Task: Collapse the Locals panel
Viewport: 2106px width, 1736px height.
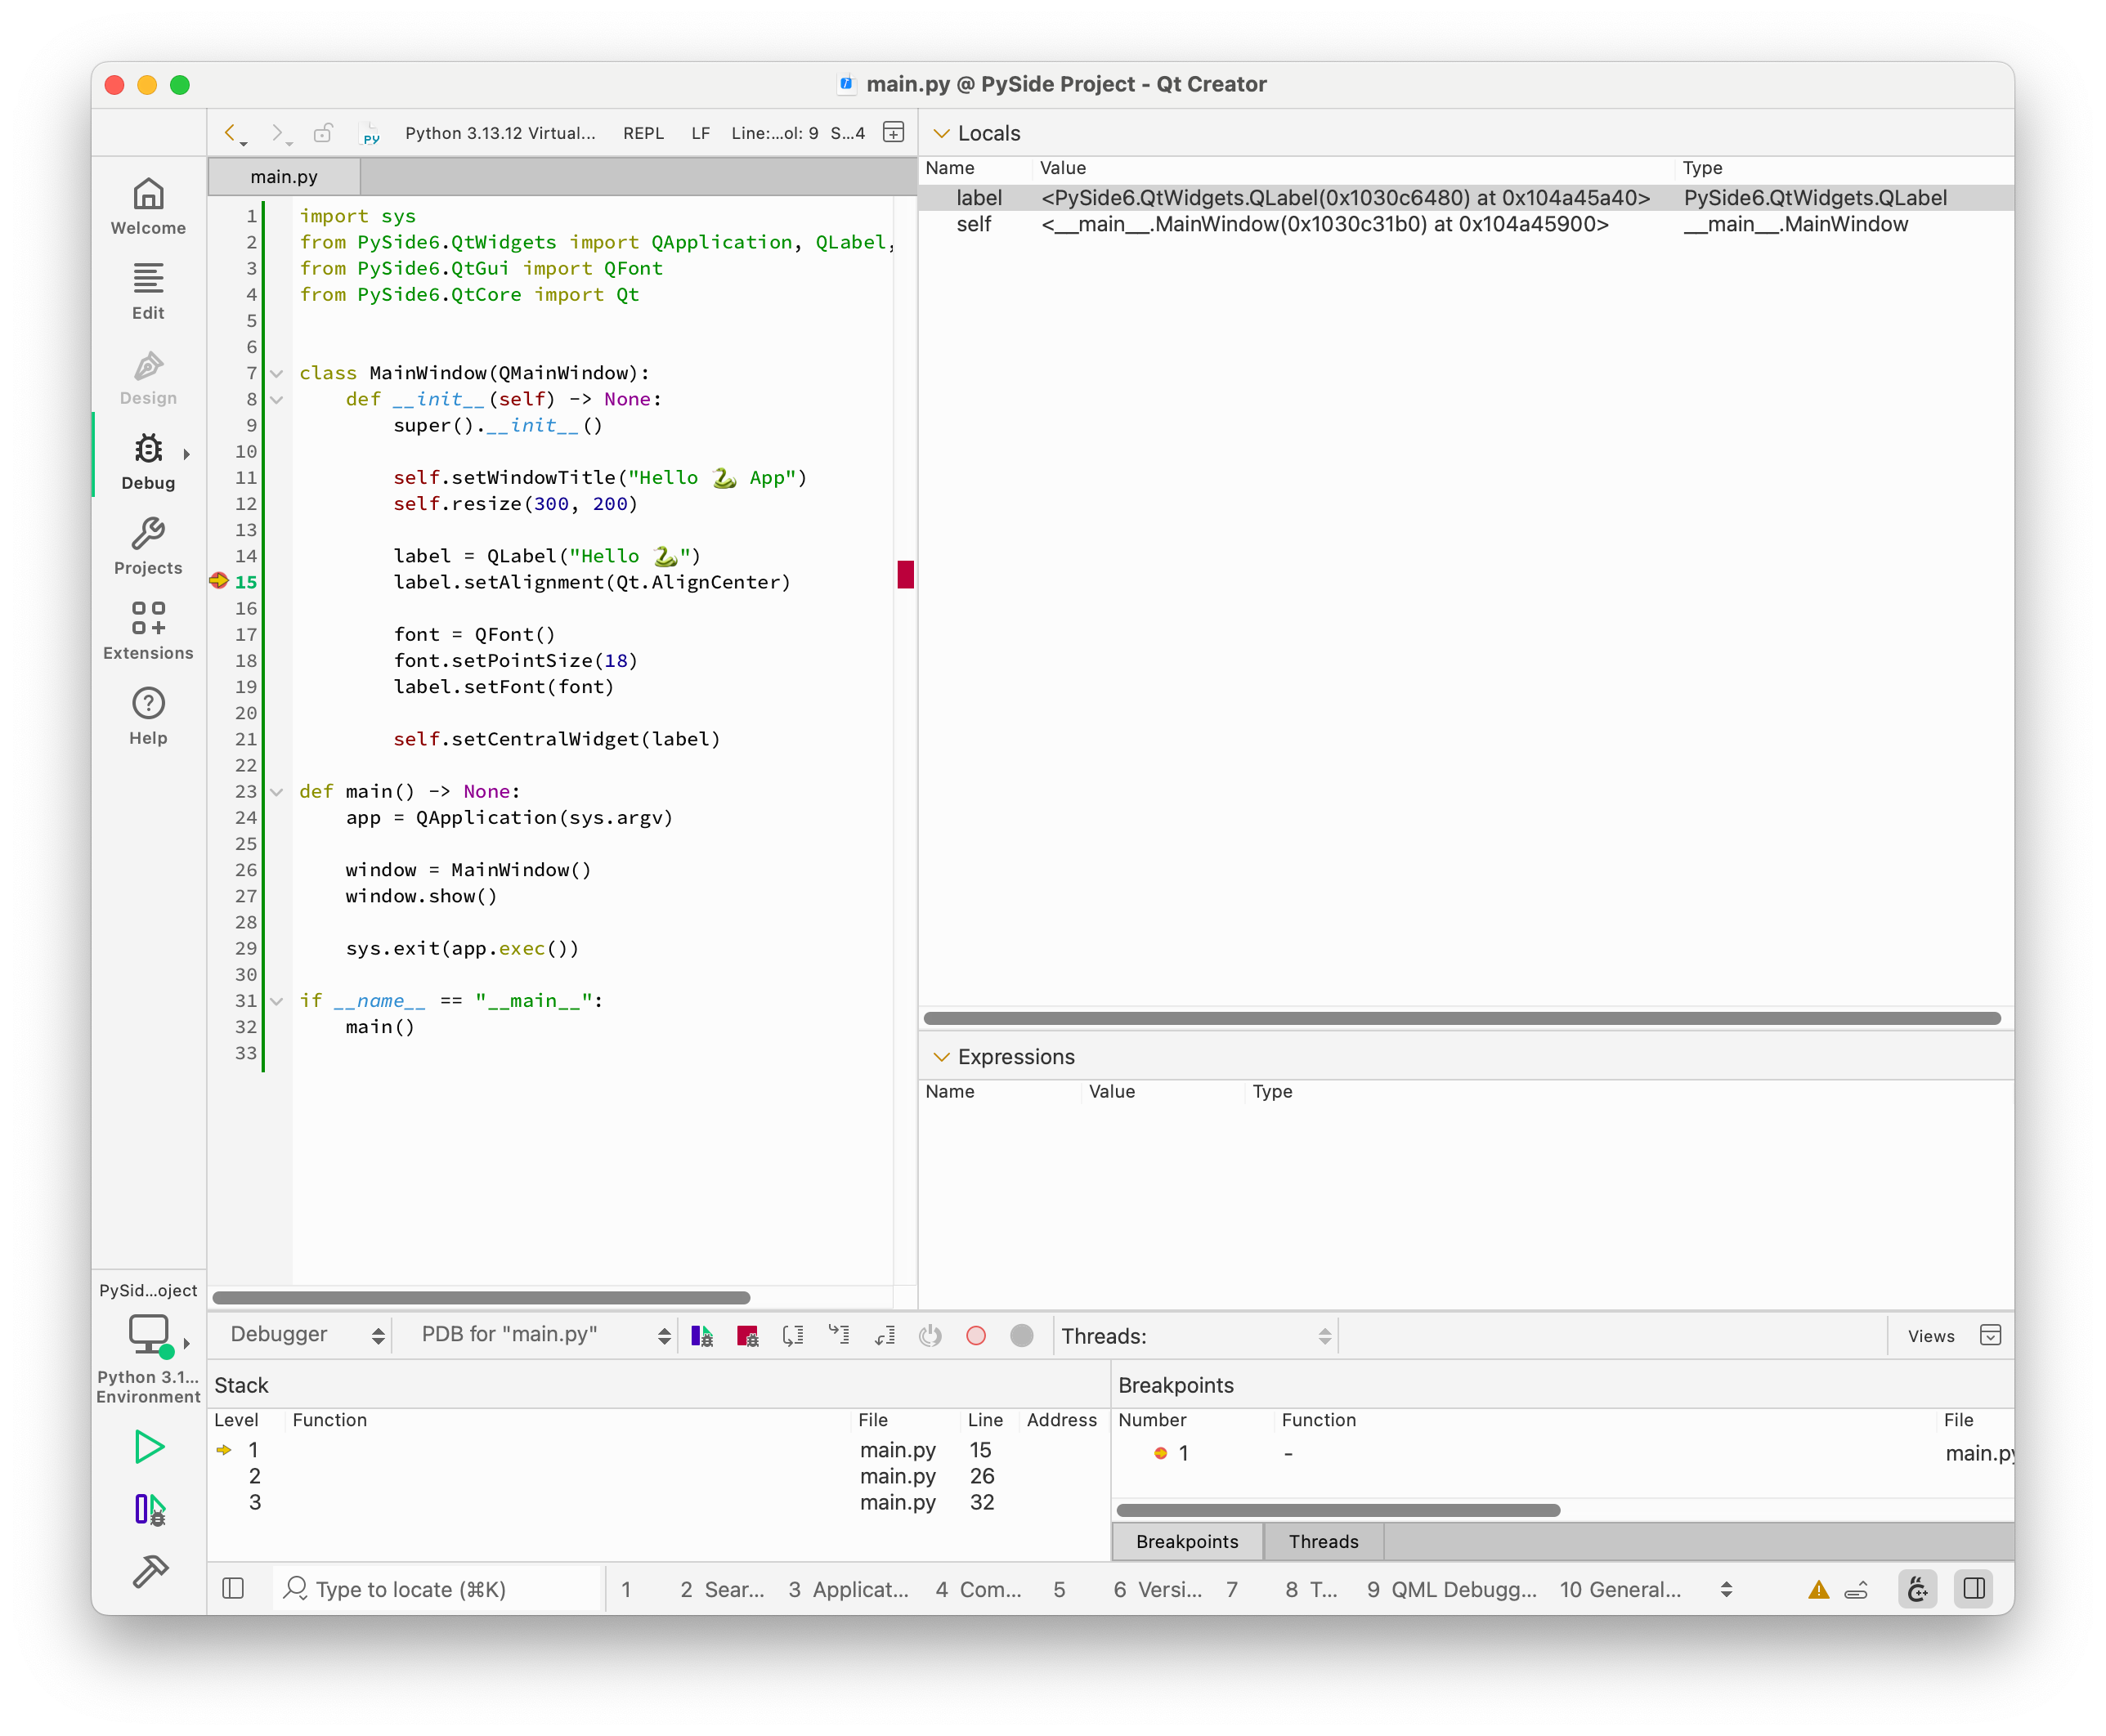Action: [940, 132]
